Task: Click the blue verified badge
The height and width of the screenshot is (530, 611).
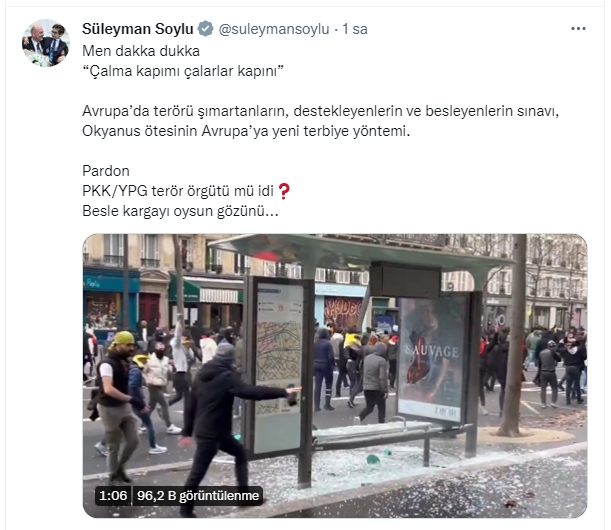Action: (x=206, y=29)
